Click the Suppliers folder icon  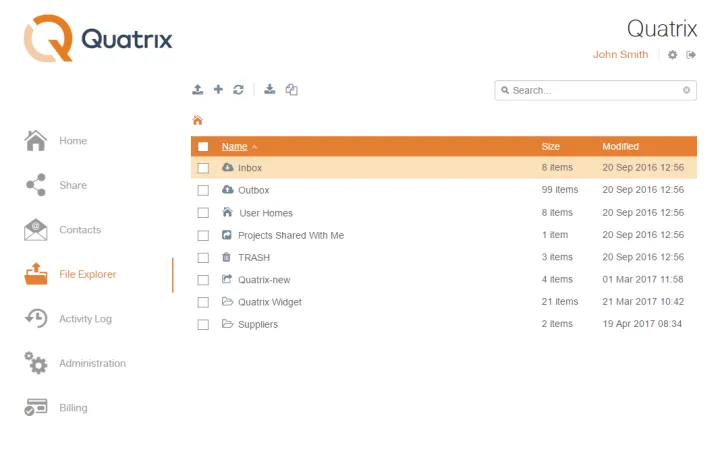click(x=227, y=323)
